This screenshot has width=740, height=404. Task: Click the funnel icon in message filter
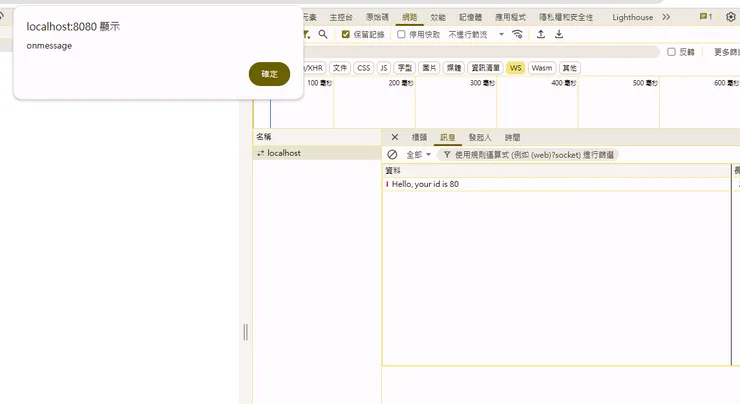coord(446,155)
